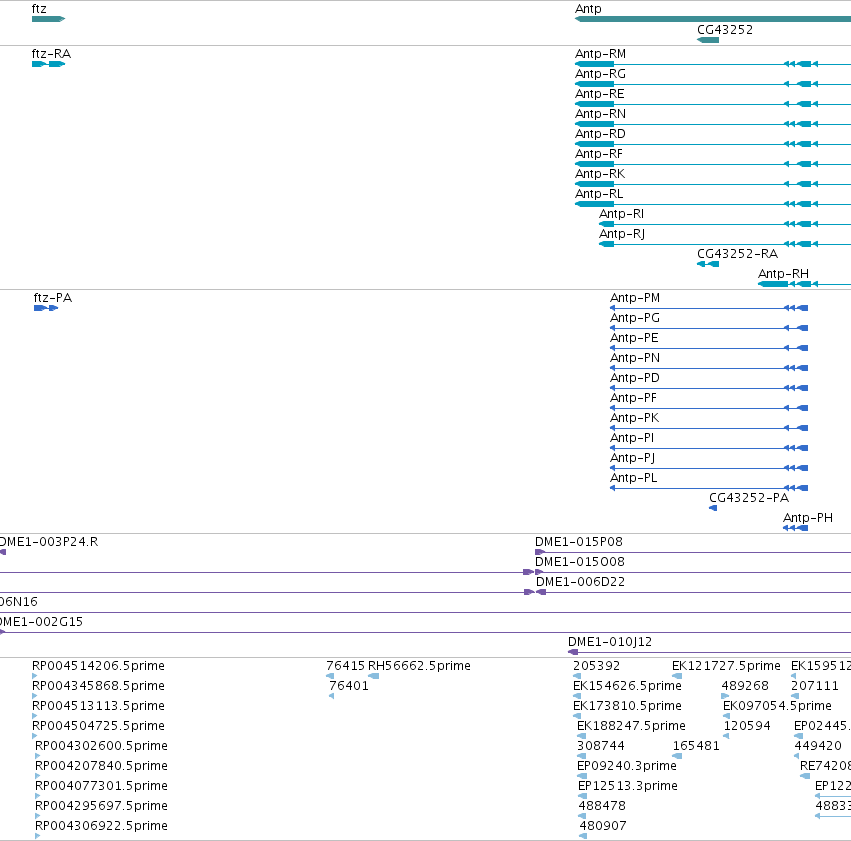851x841 pixels.
Task: Open the DME1-015O08 clone label
Action: [x=580, y=562]
